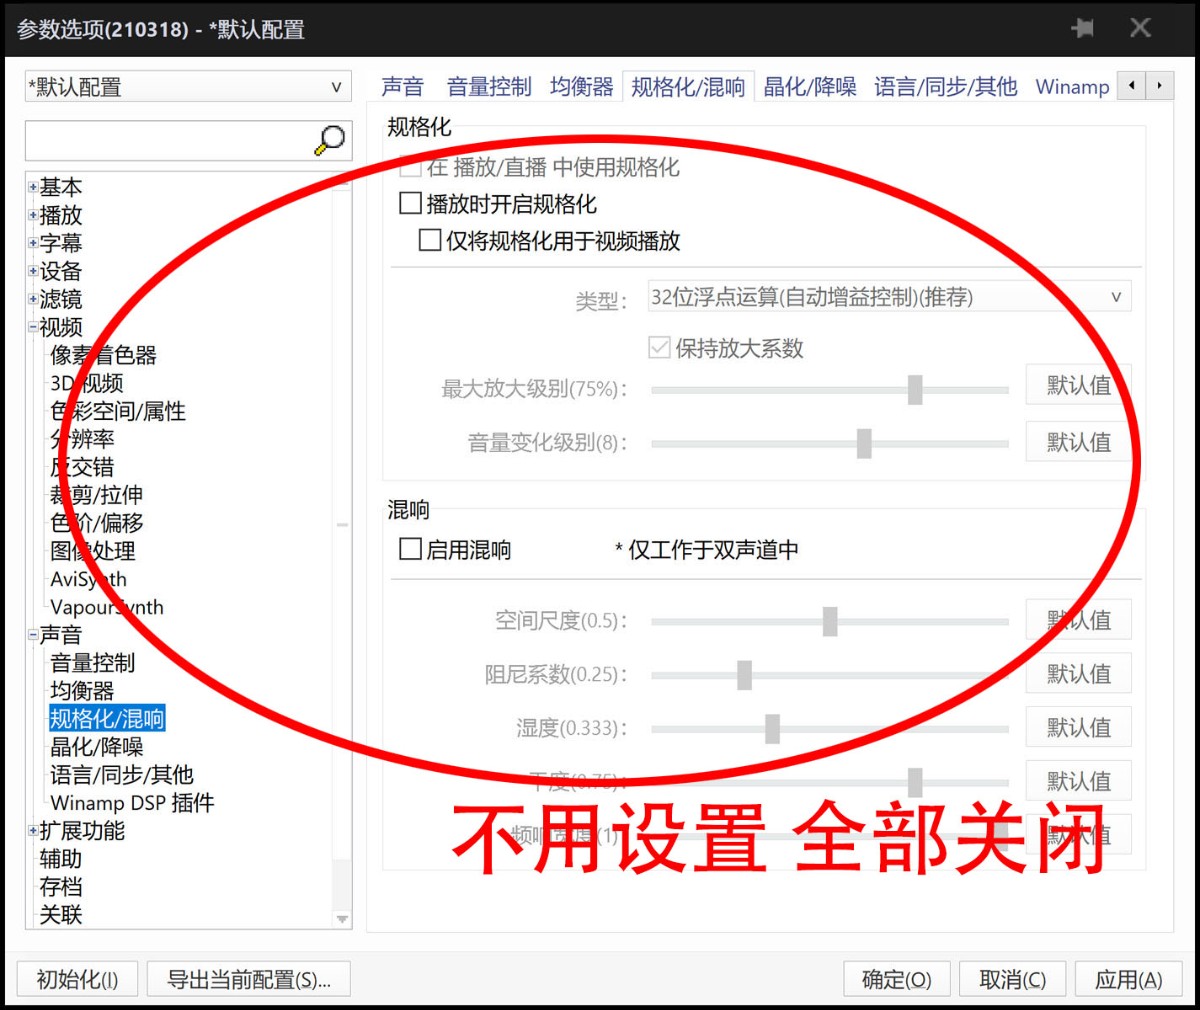Switch to the 语言/同步/其他 tab
The width and height of the screenshot is (1200, 1010).
(x=945, y=87)
